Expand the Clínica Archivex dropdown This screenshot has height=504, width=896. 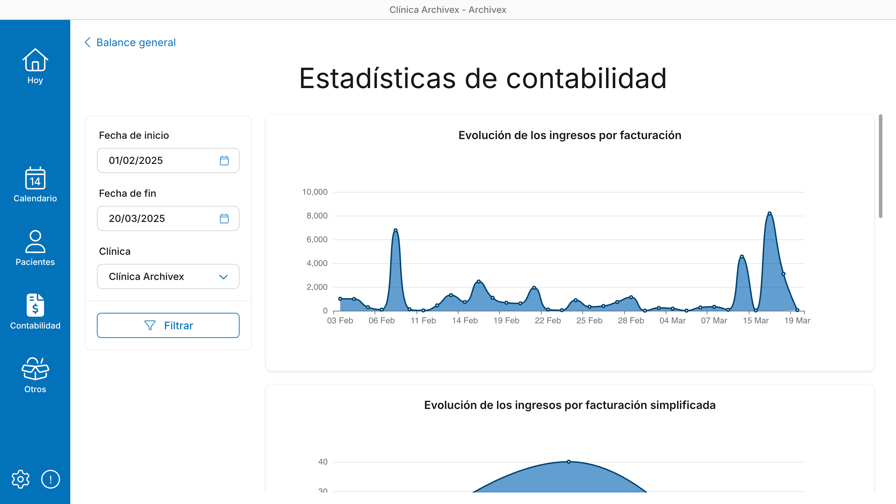click(x=168, y=277)
